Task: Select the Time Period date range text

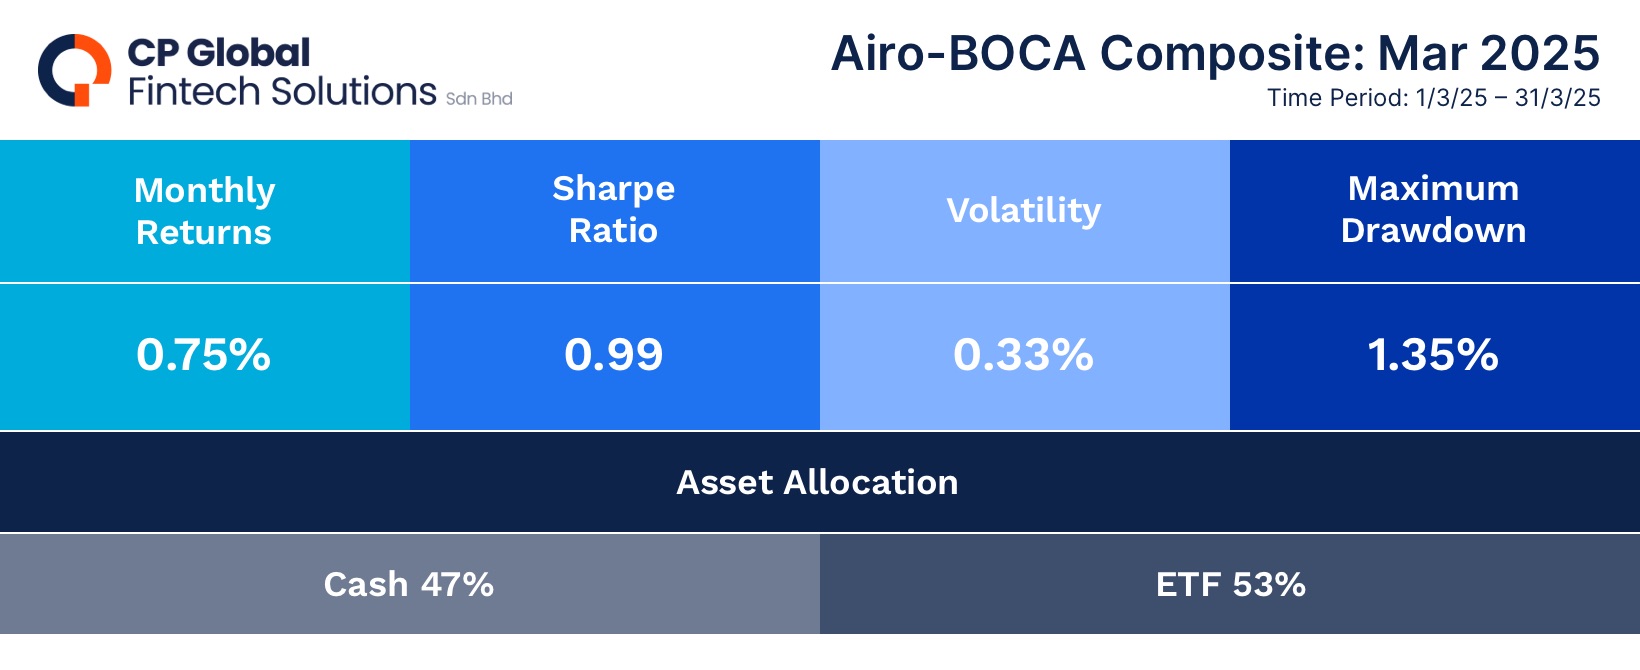Action: (x=1434, y=98)
